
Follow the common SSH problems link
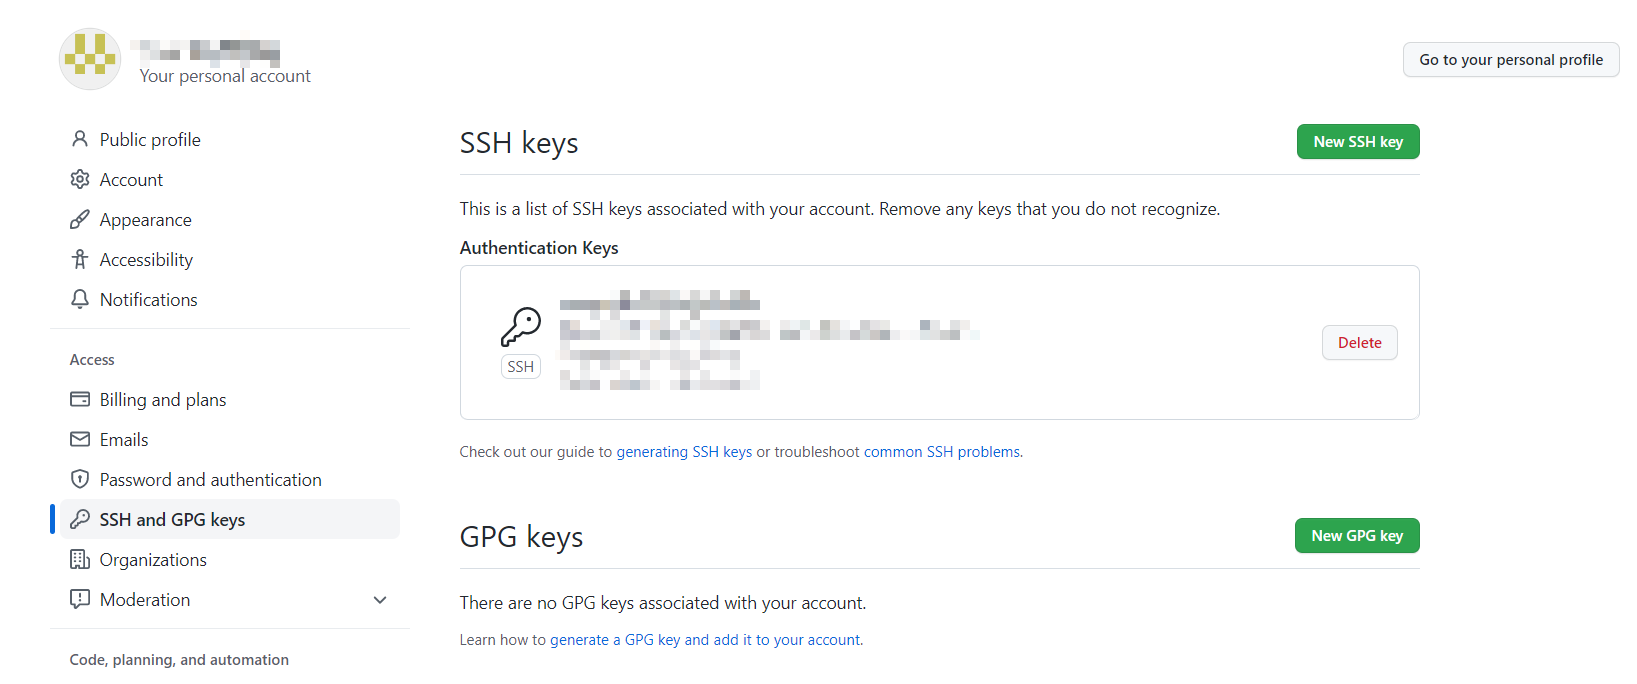click(x=942, y=452)
